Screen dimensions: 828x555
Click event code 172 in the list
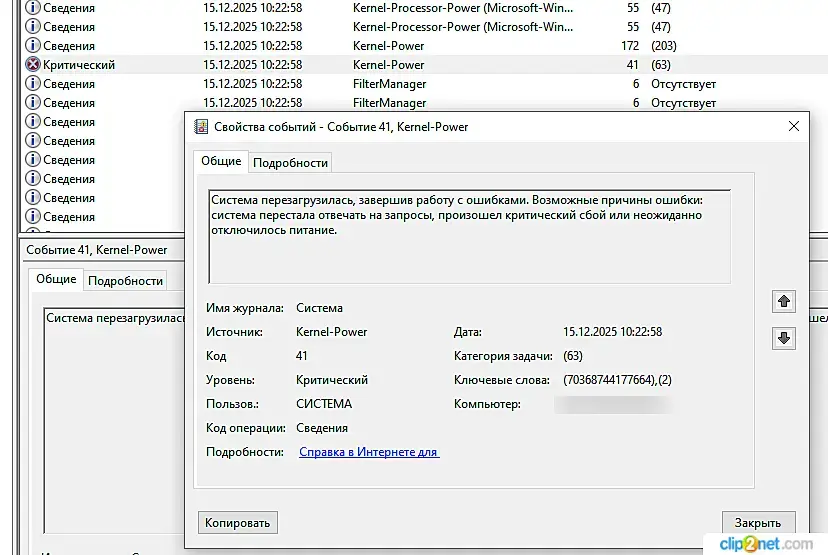(x=629, y=46)
